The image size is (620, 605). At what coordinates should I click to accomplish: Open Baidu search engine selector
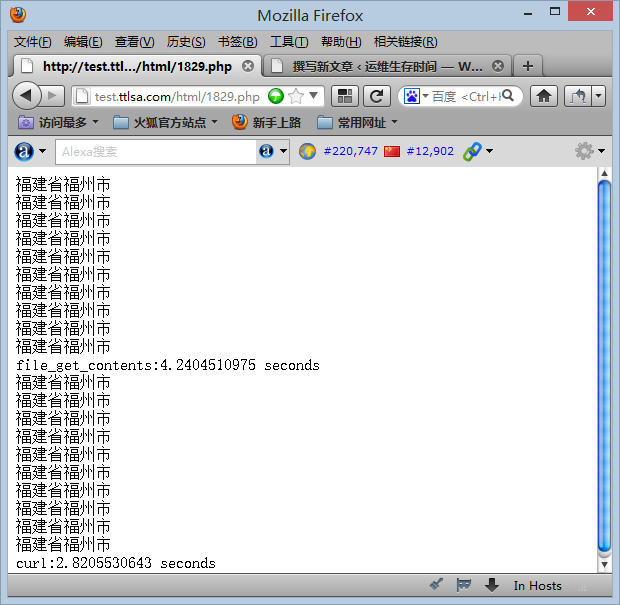pos(416,96)
